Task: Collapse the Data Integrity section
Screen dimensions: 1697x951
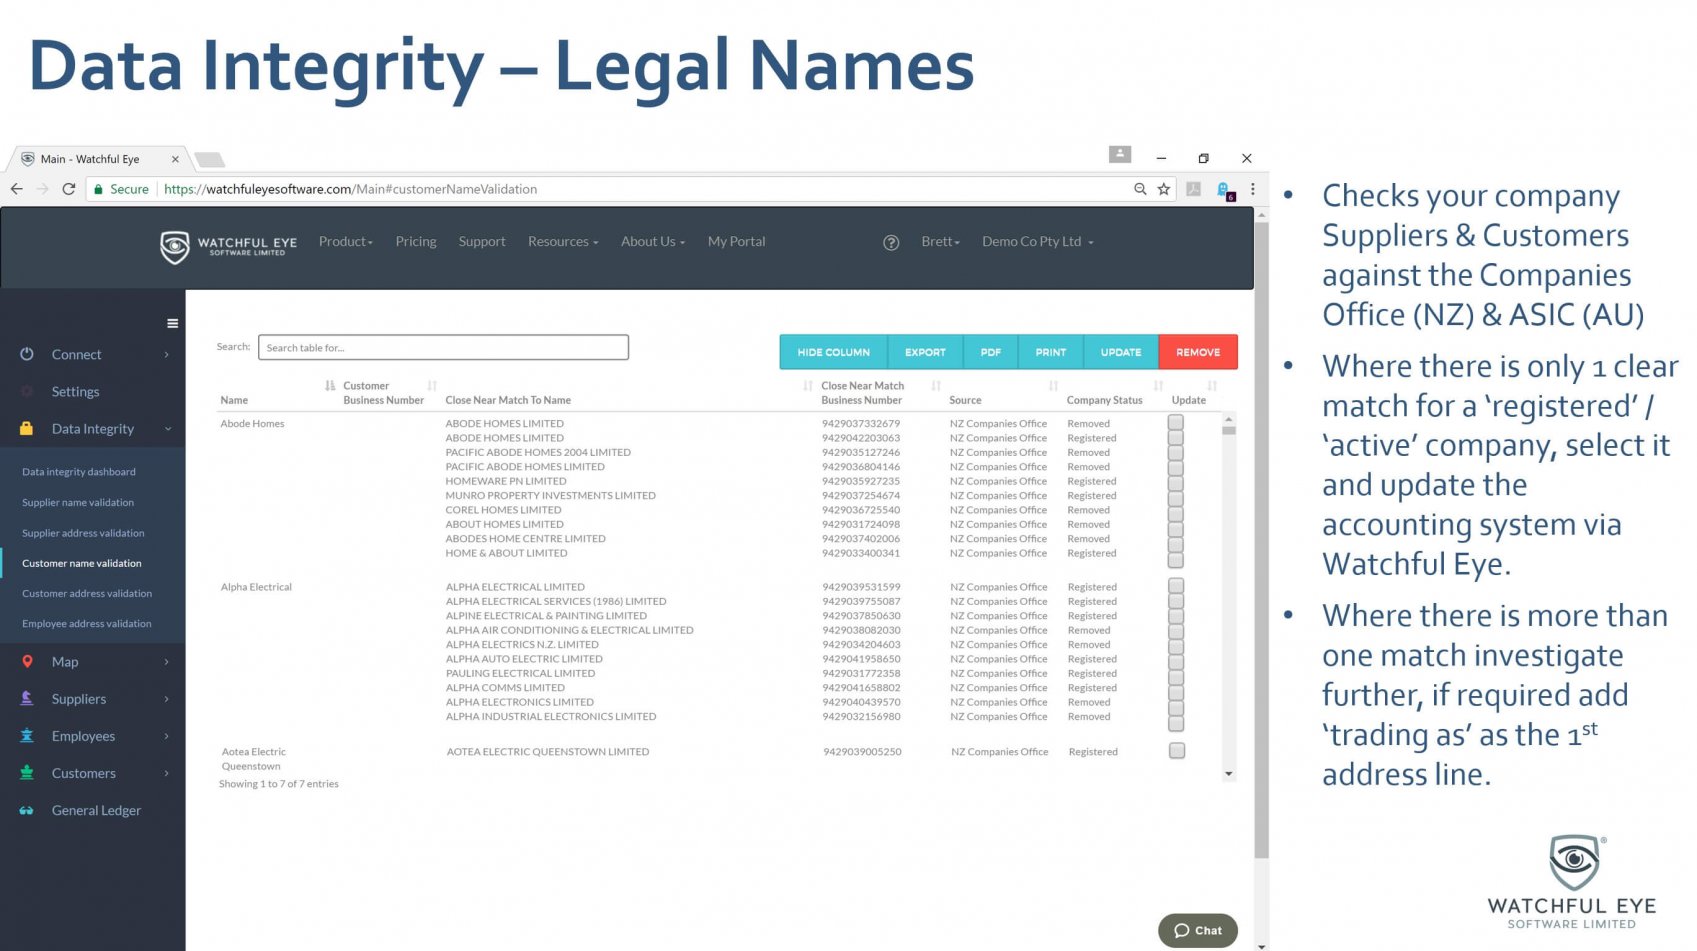Action: (167, 429)
